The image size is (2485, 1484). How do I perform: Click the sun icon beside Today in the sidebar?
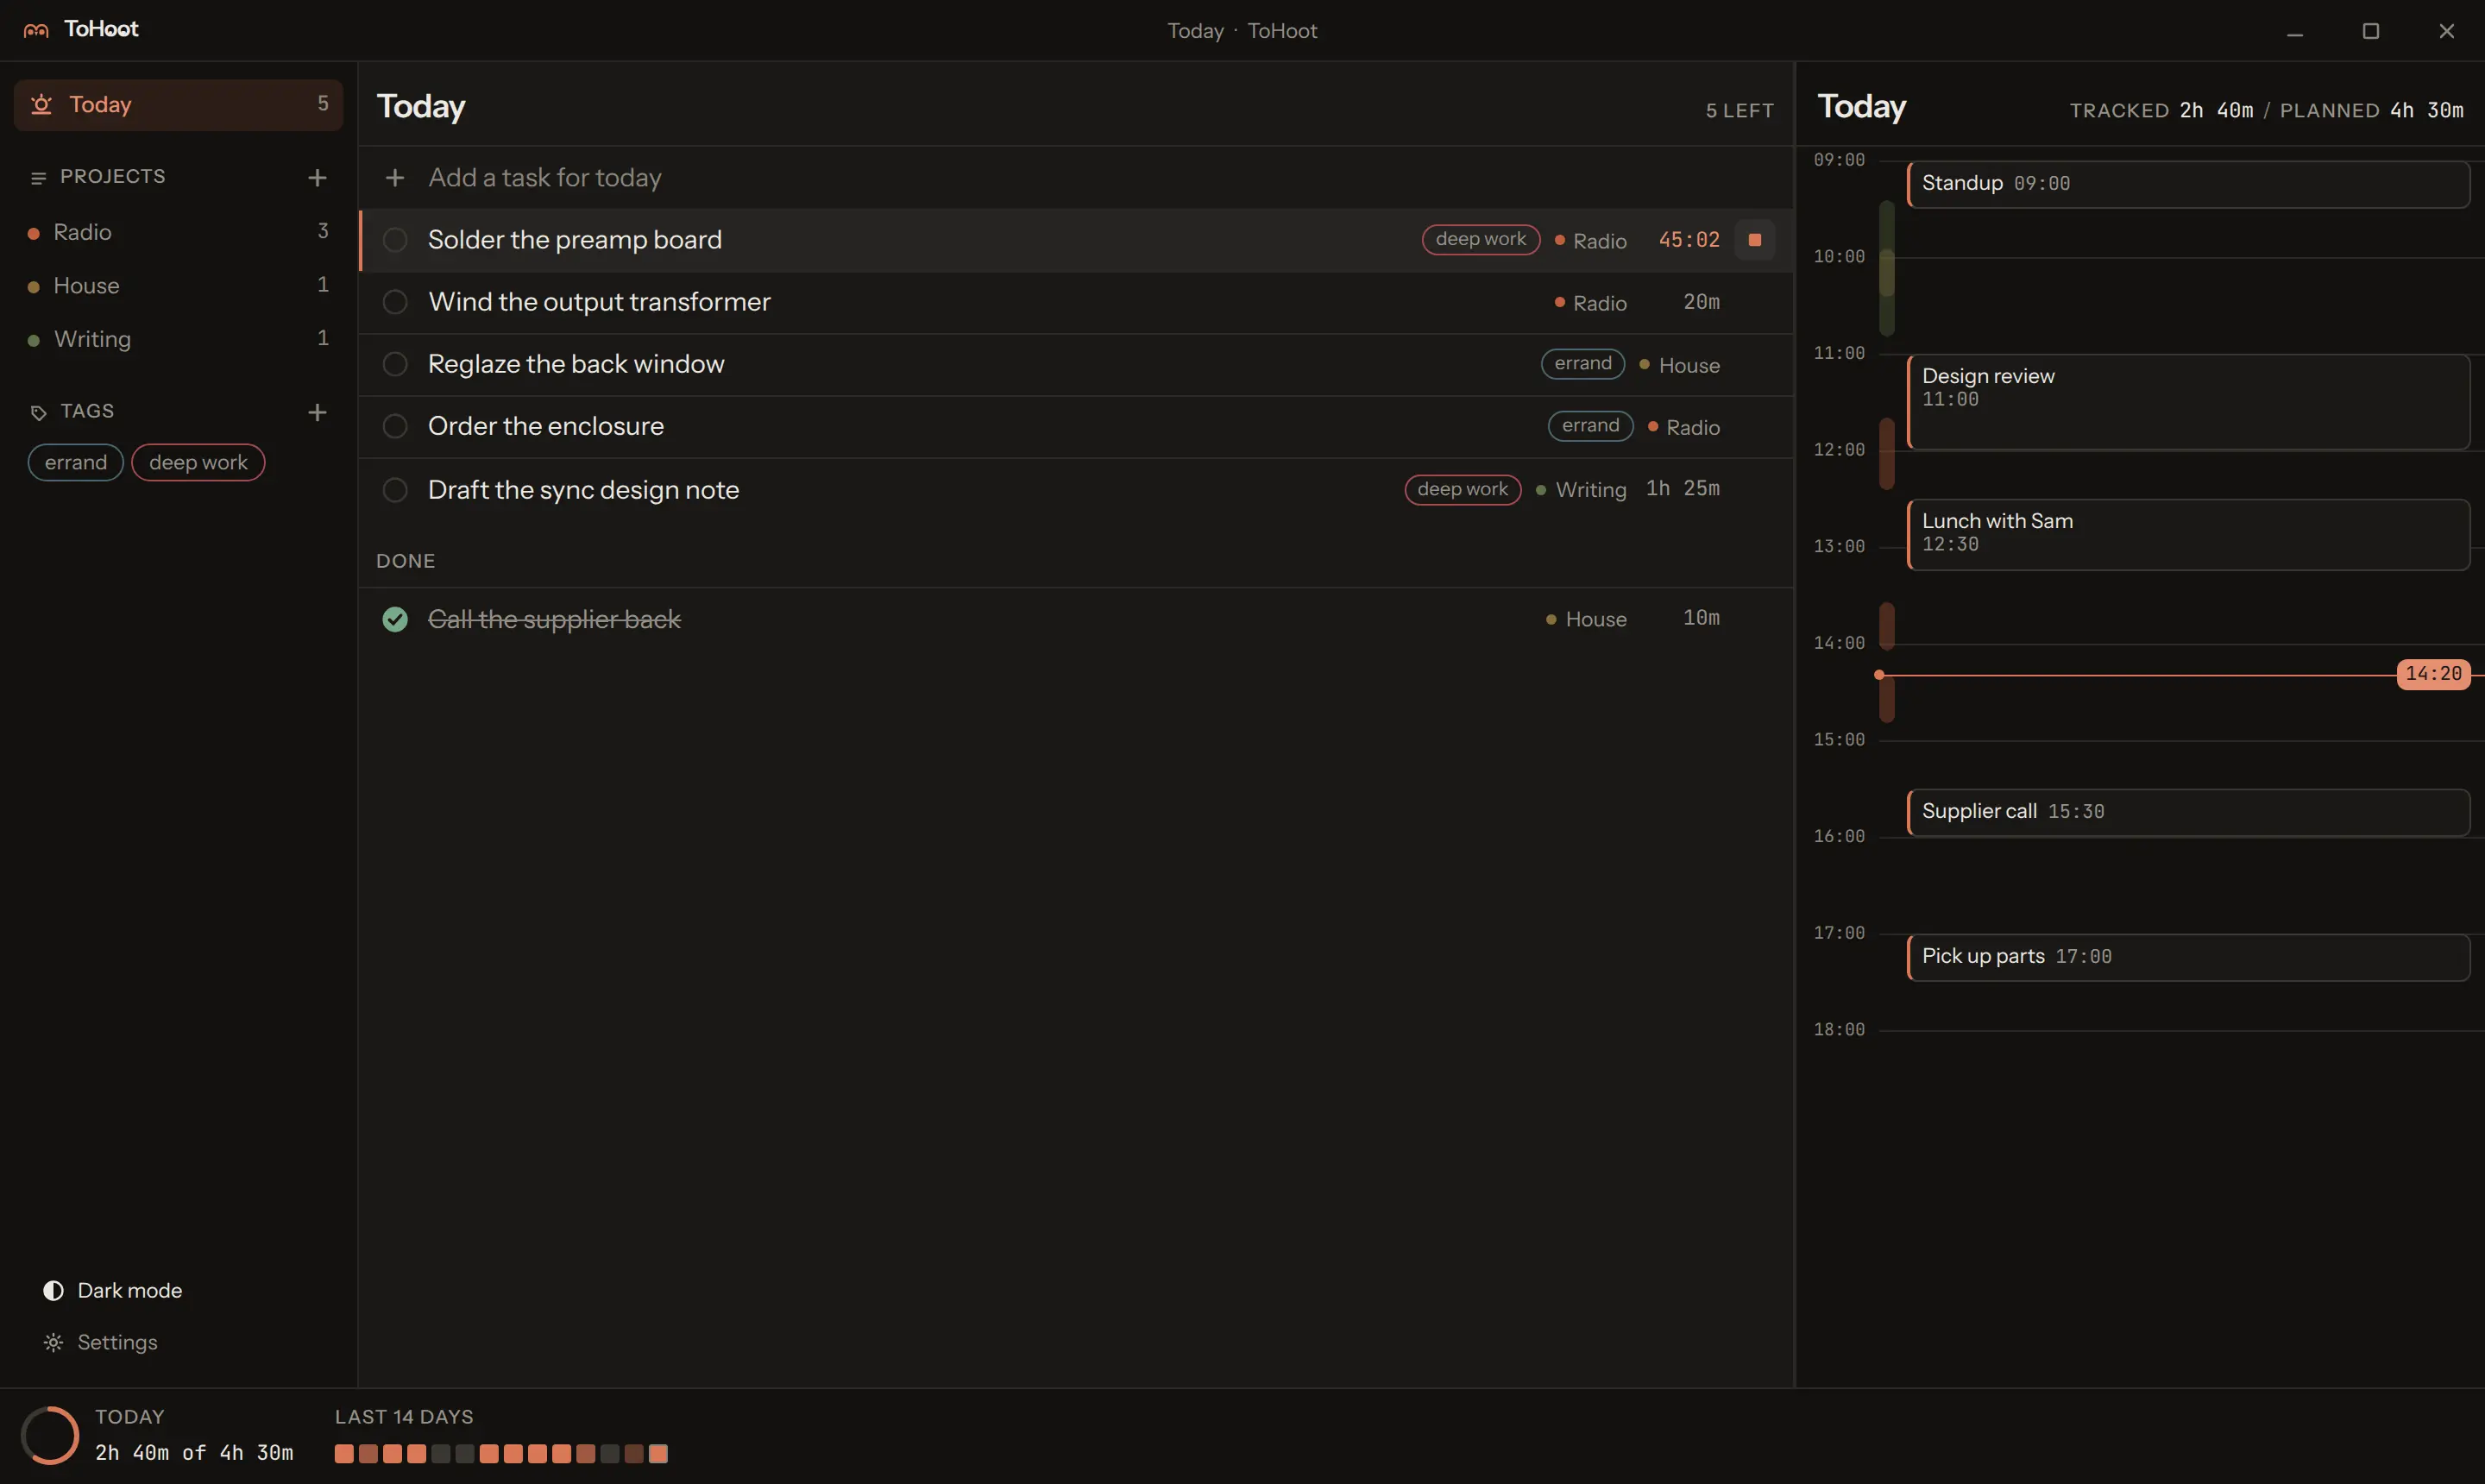41,104
